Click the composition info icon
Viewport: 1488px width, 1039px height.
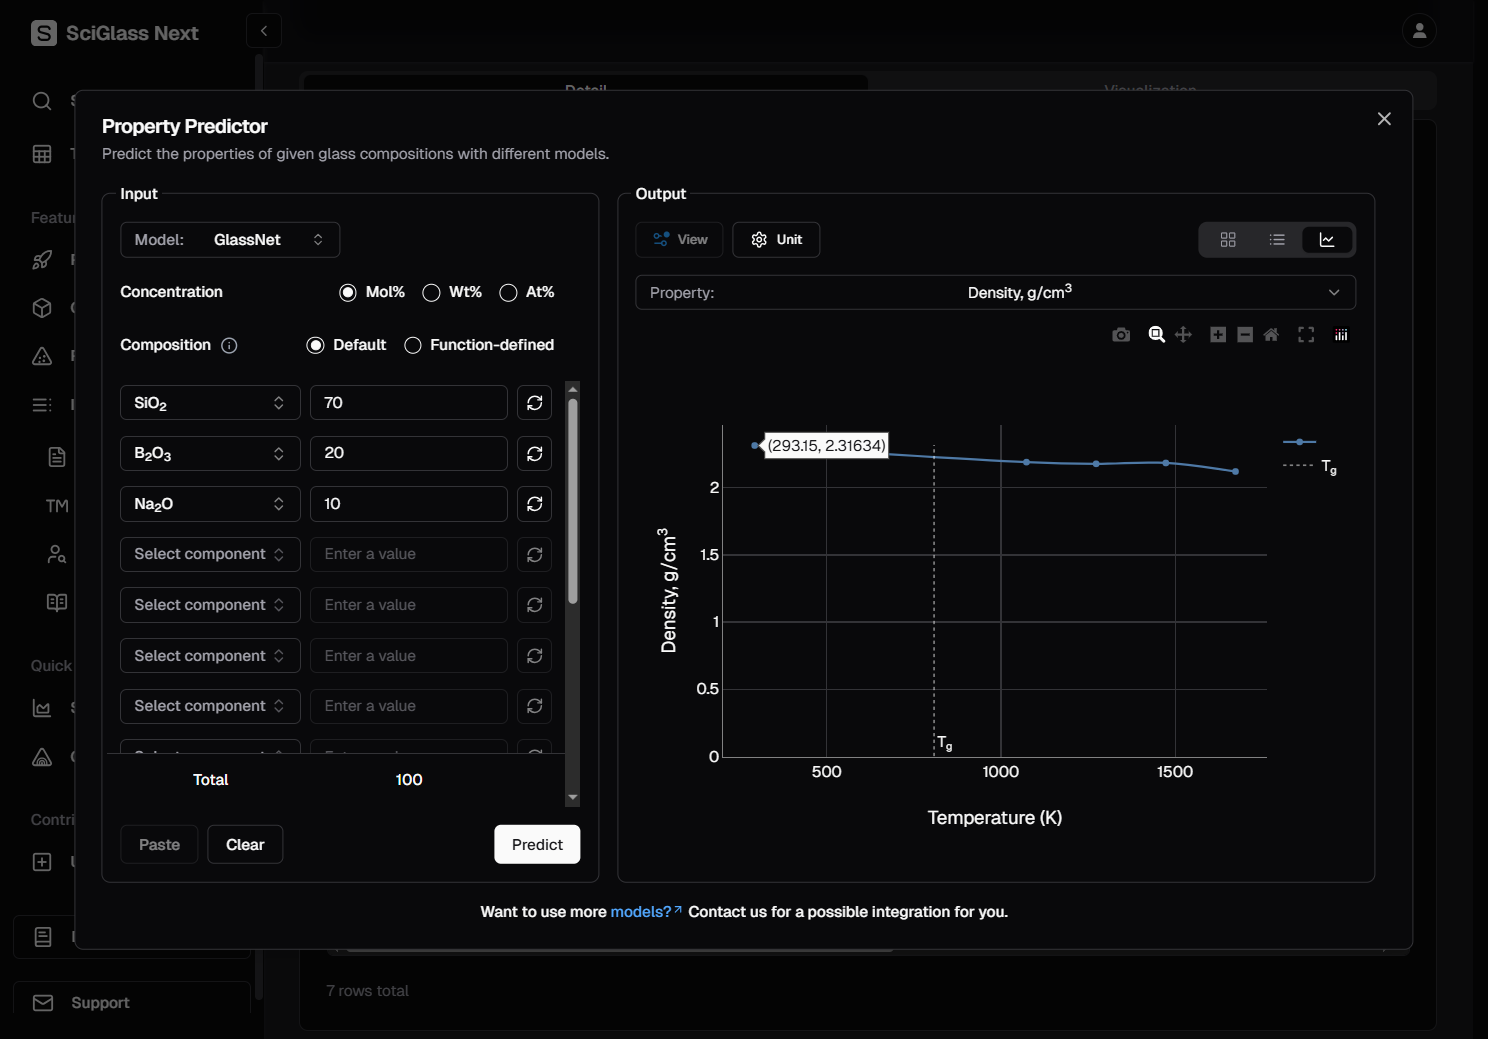click(229, 346)
